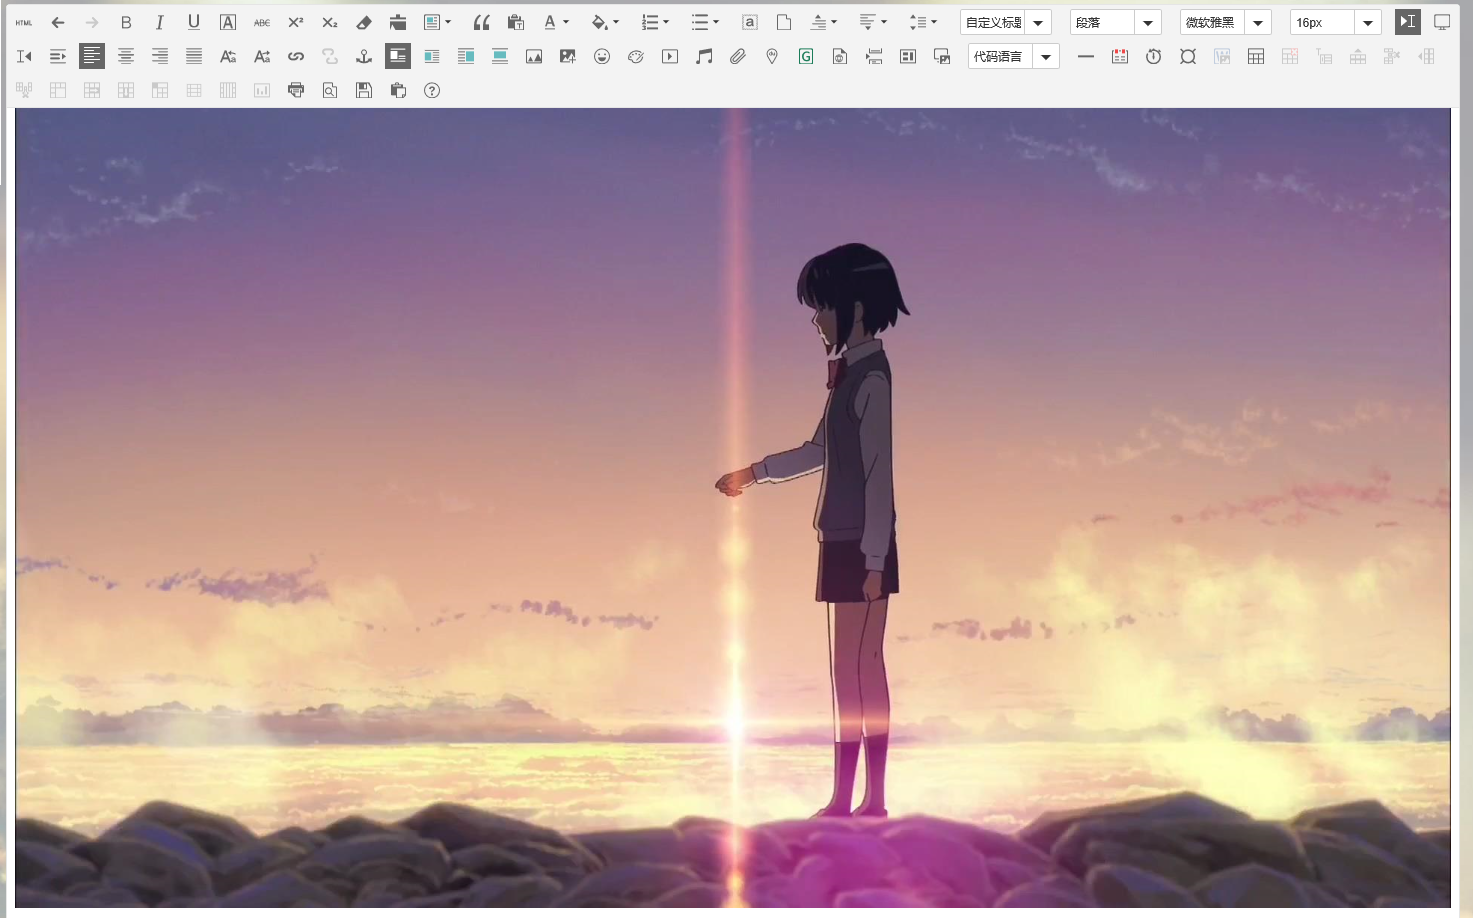1473x918 pixels.
Task: Open special characters dialog
Action: [x=1188, y=56]
